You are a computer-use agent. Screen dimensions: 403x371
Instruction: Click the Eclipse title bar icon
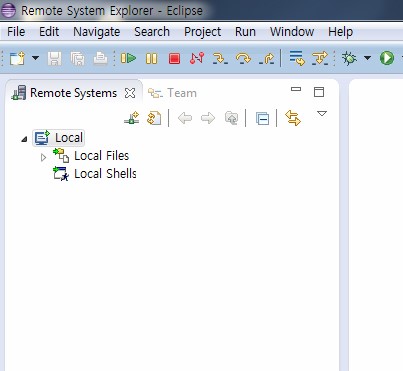tap(8, 11)
